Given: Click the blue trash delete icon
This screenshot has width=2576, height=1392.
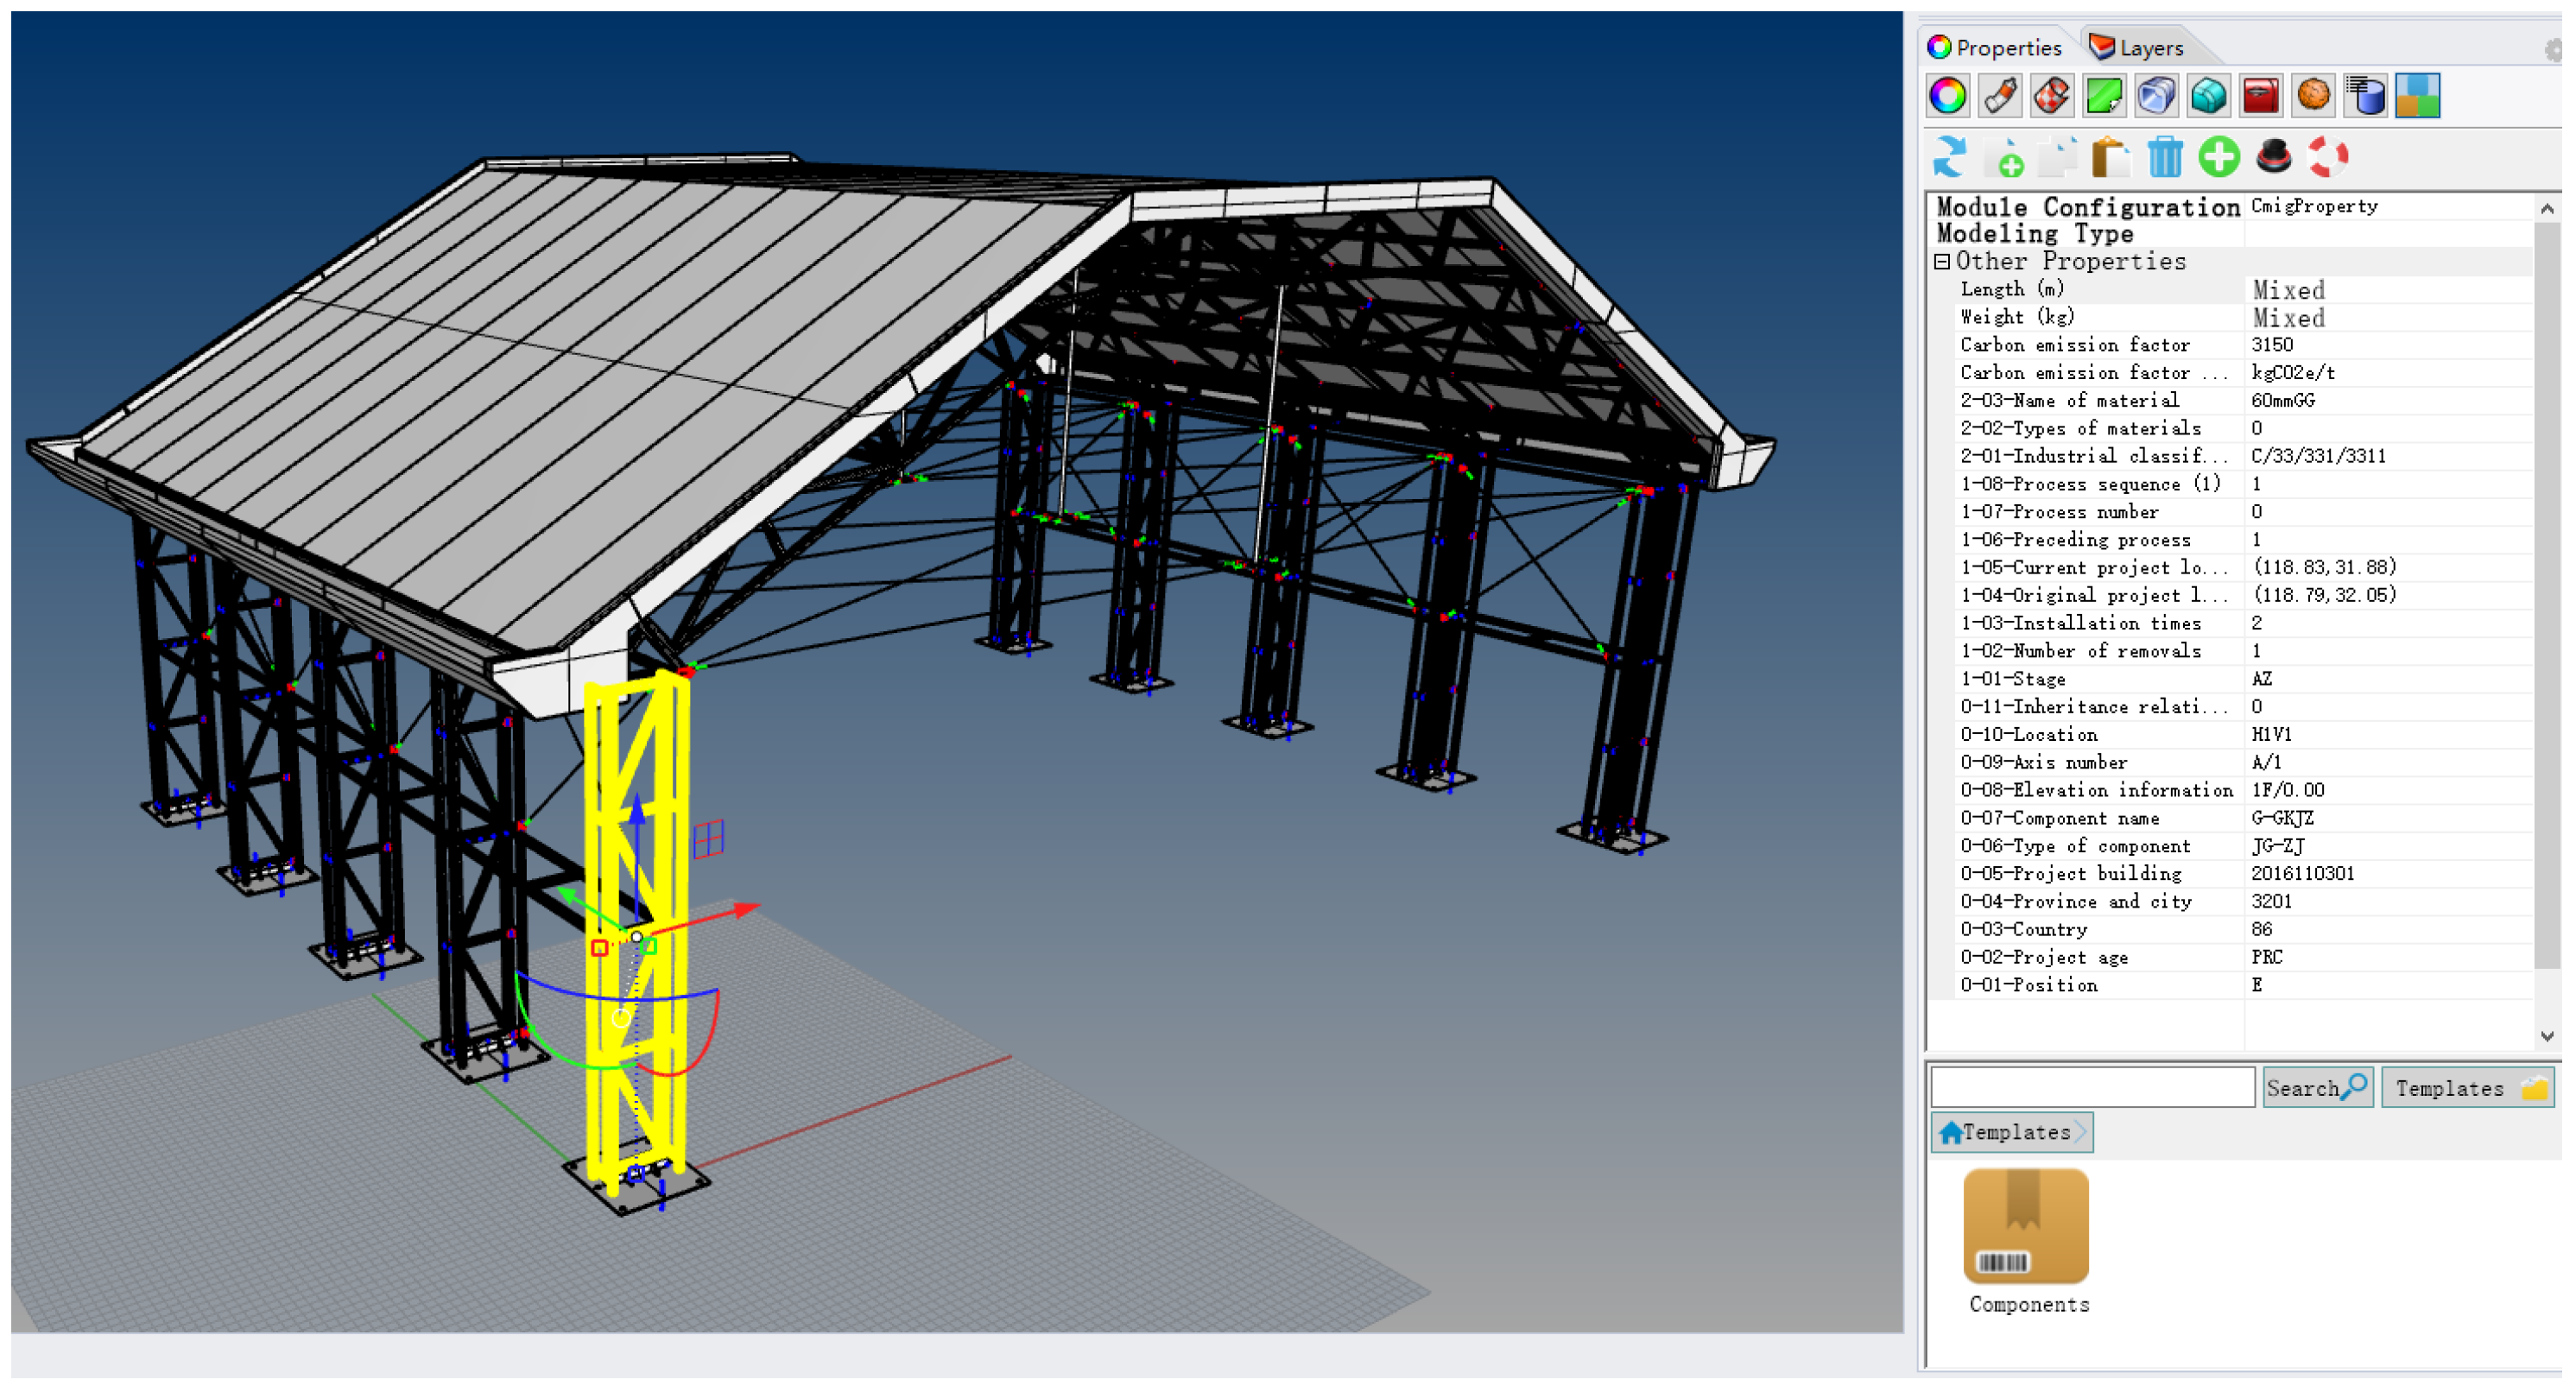Looking at the screenshot, I should point(2165,158).
